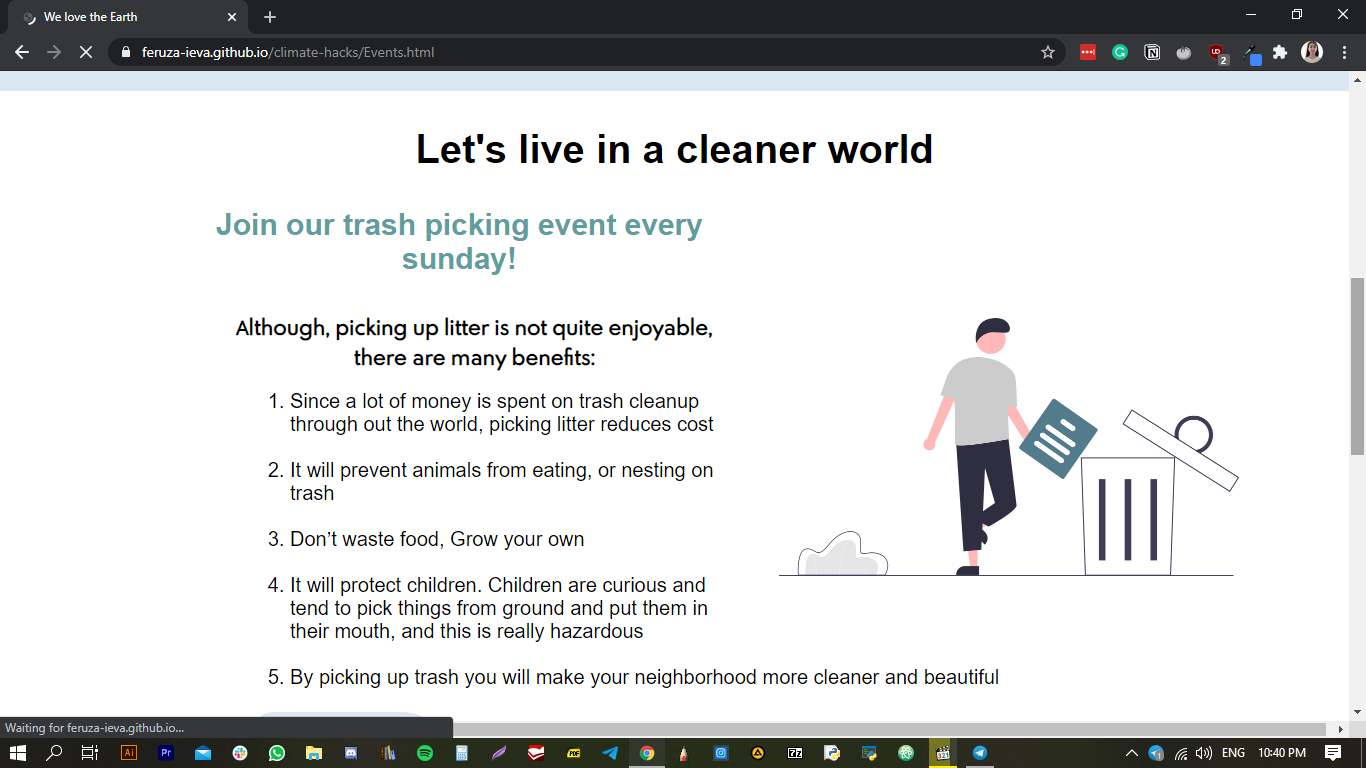Open Wi-Fi network settings in the tray
The width and height of the screenshot is (1366, 768).
(1181, 753)
